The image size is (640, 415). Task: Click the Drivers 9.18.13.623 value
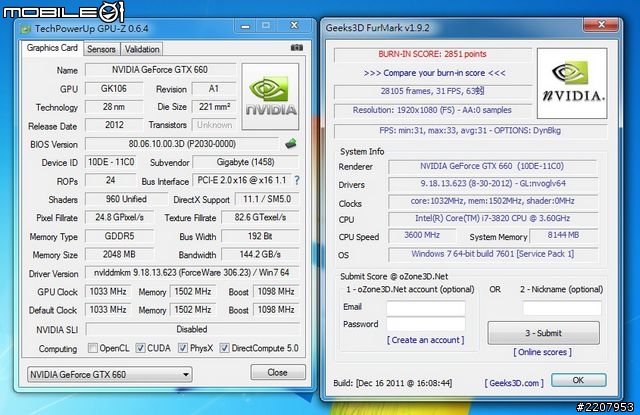pos(492,184)
